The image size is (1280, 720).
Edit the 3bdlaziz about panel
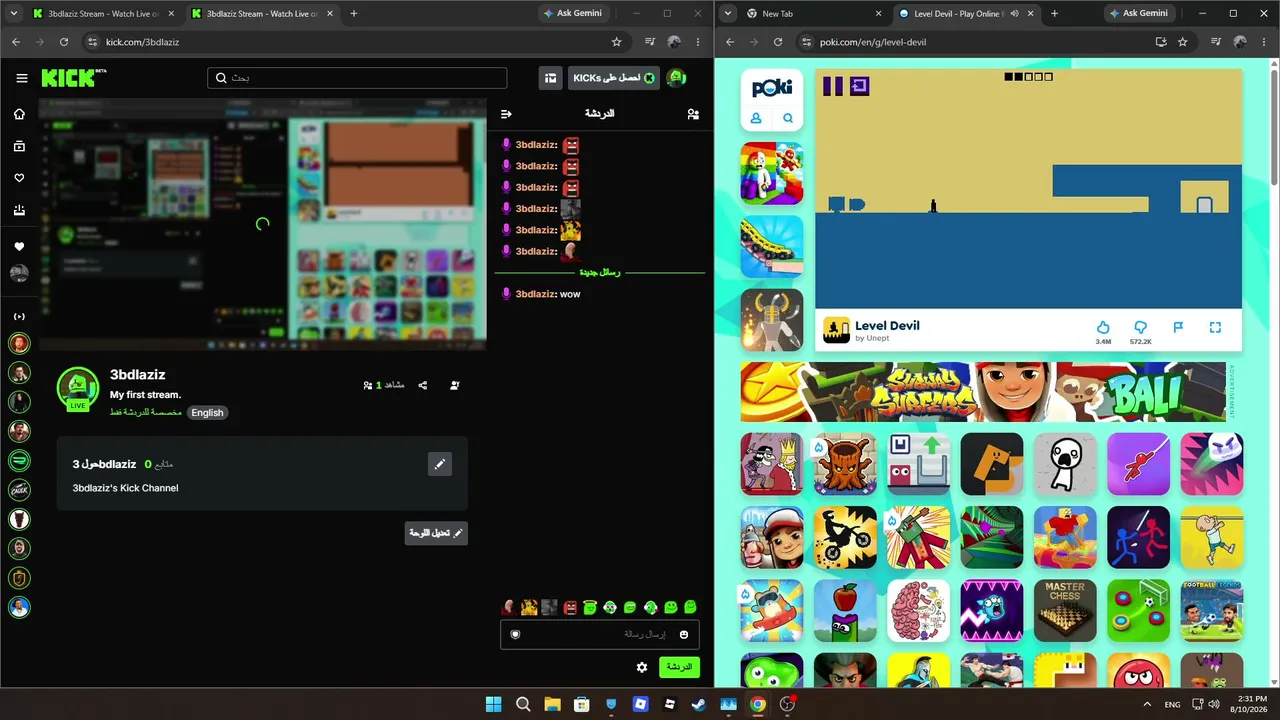tap(440, 464)
